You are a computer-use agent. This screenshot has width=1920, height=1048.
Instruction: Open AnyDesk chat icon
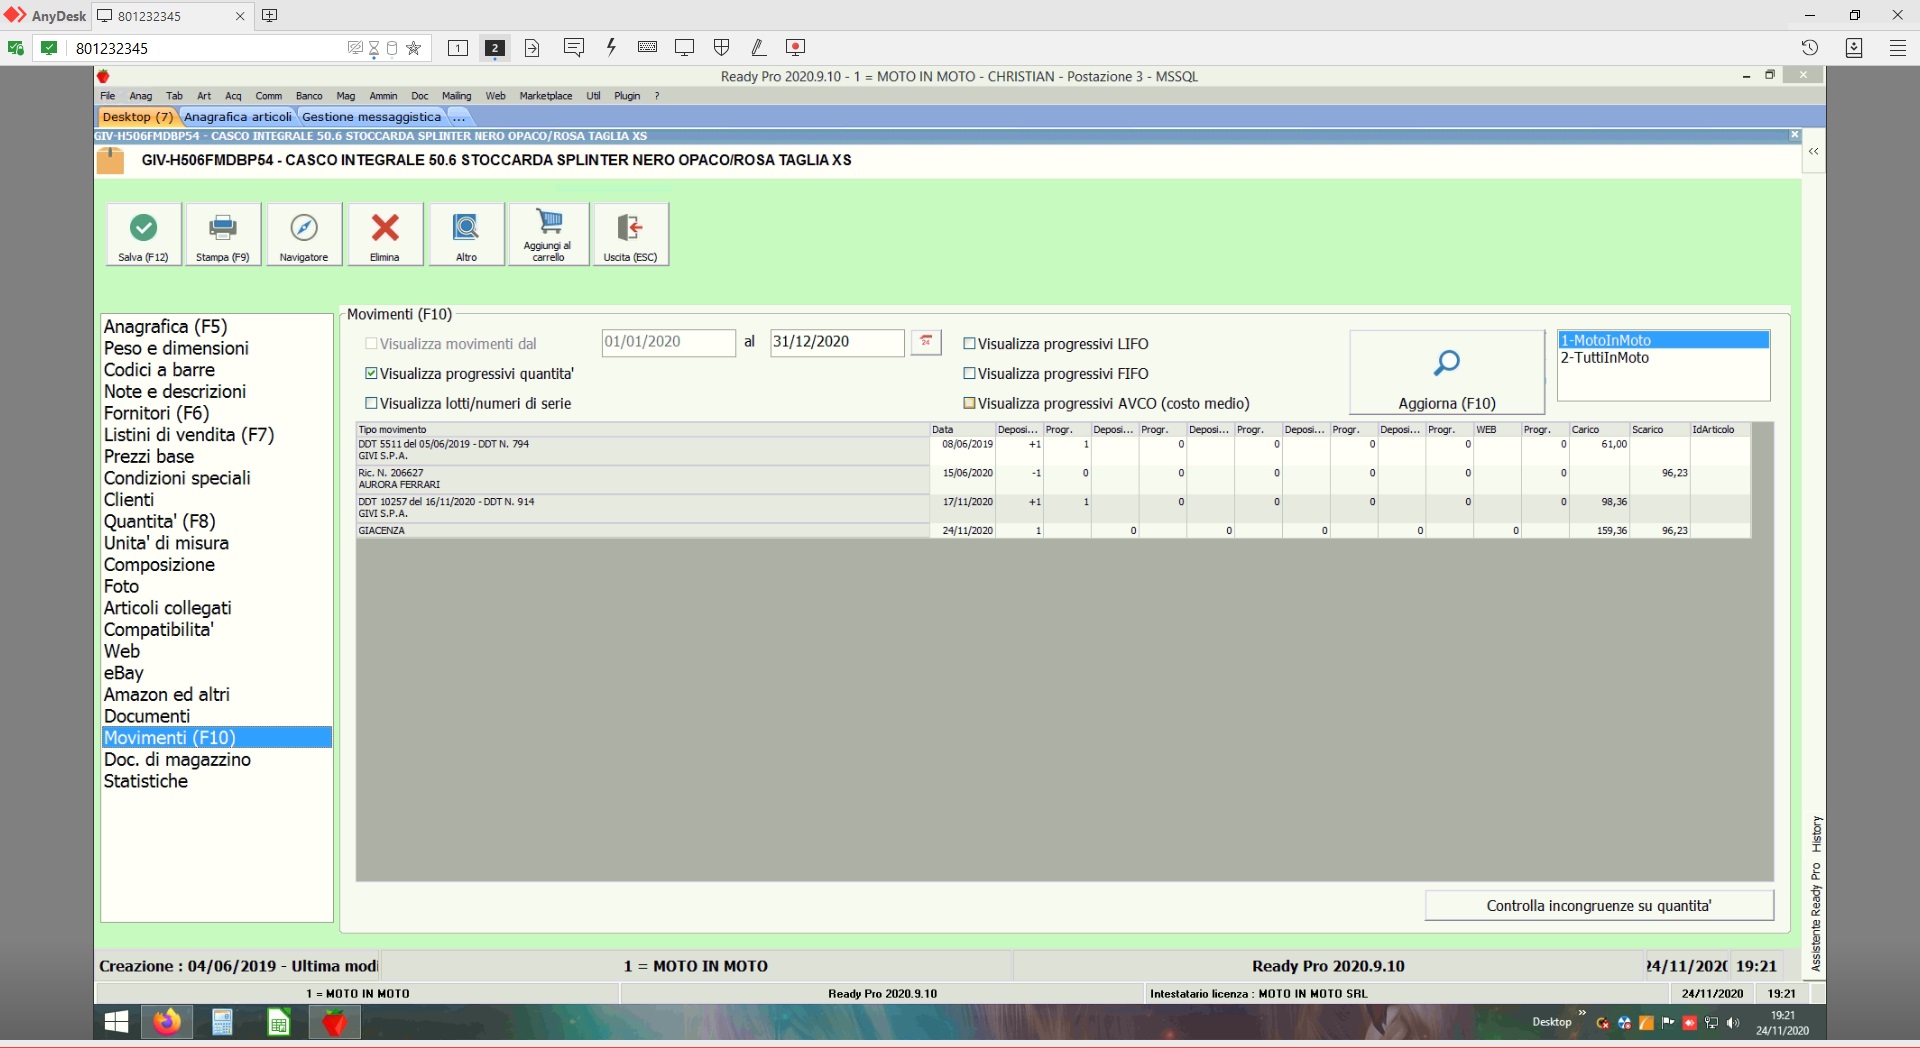[574, 47]
